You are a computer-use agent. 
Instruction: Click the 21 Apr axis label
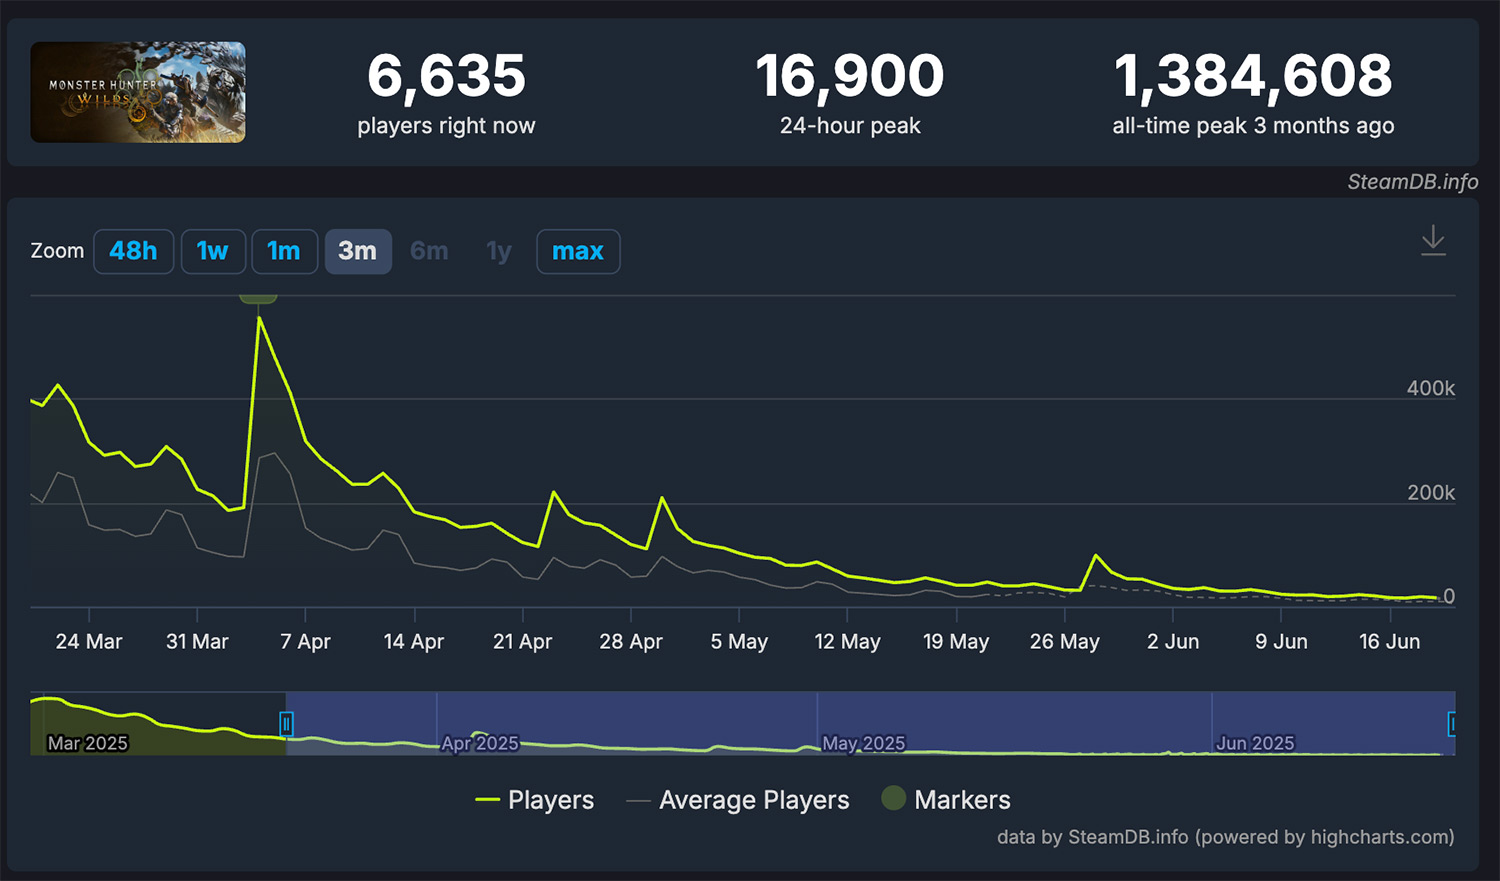[522, 642]
